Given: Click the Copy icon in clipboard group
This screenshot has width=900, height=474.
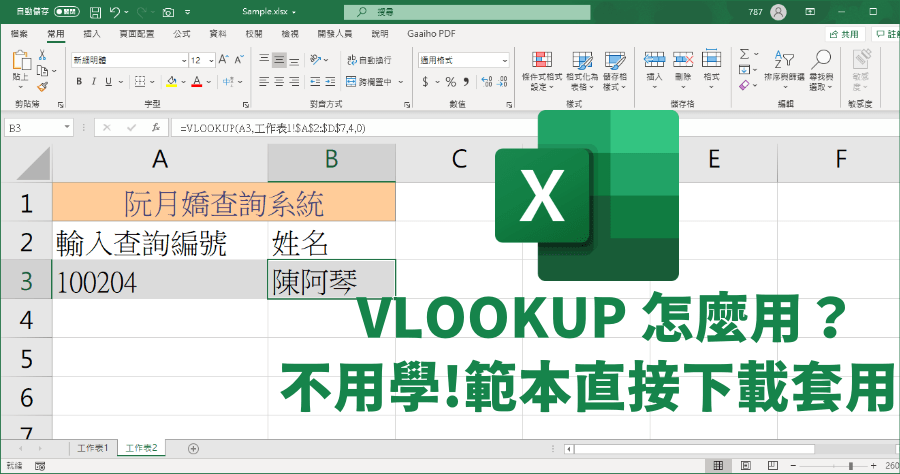Looking at the screenshot, I should point(42,71).
